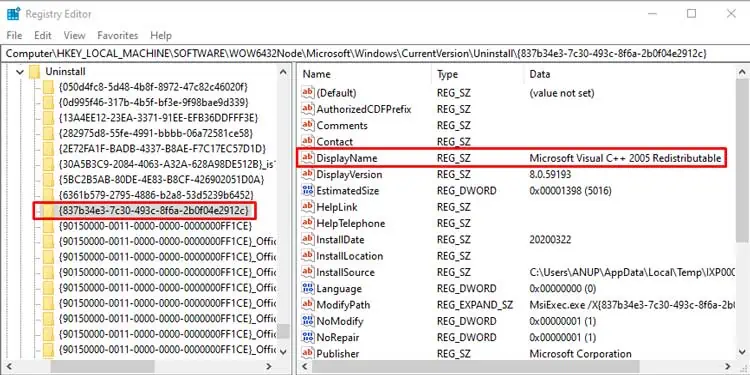Viewport: 750px width, 375px height.
Task: Select key {837b34e3-7c30-493c-8f6a-2b0f04e2912c}
Action: (153, 210)
